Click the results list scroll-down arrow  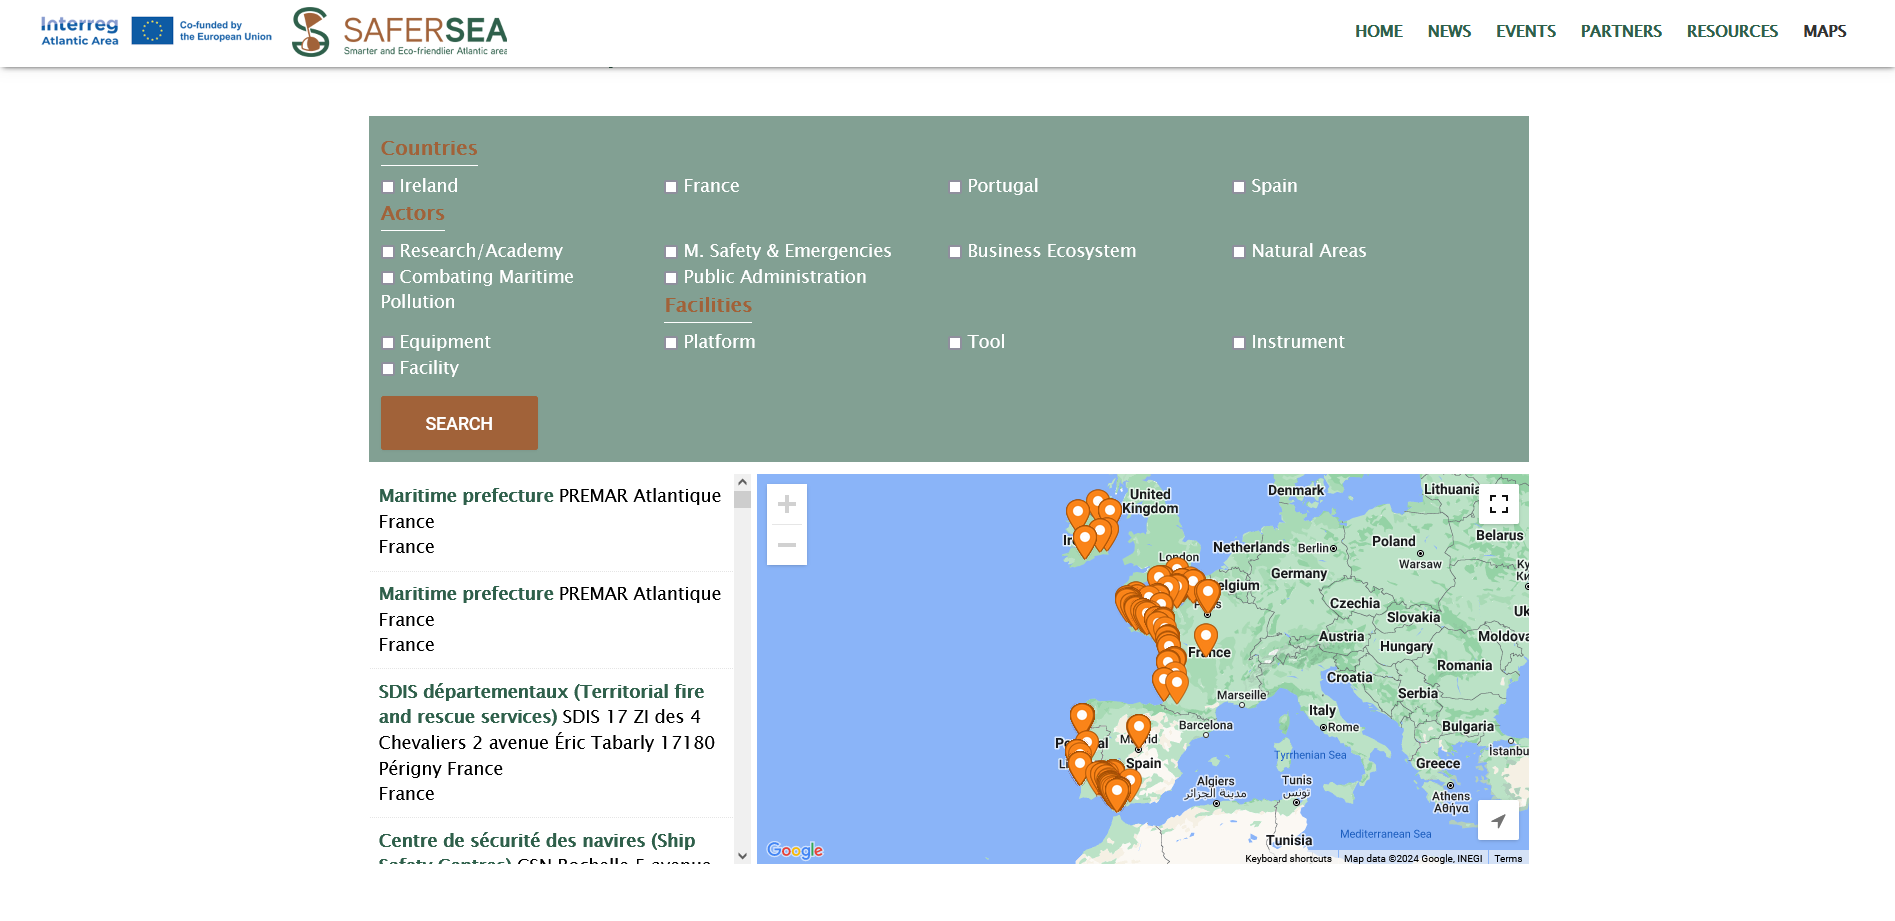(x=742, y=856)
